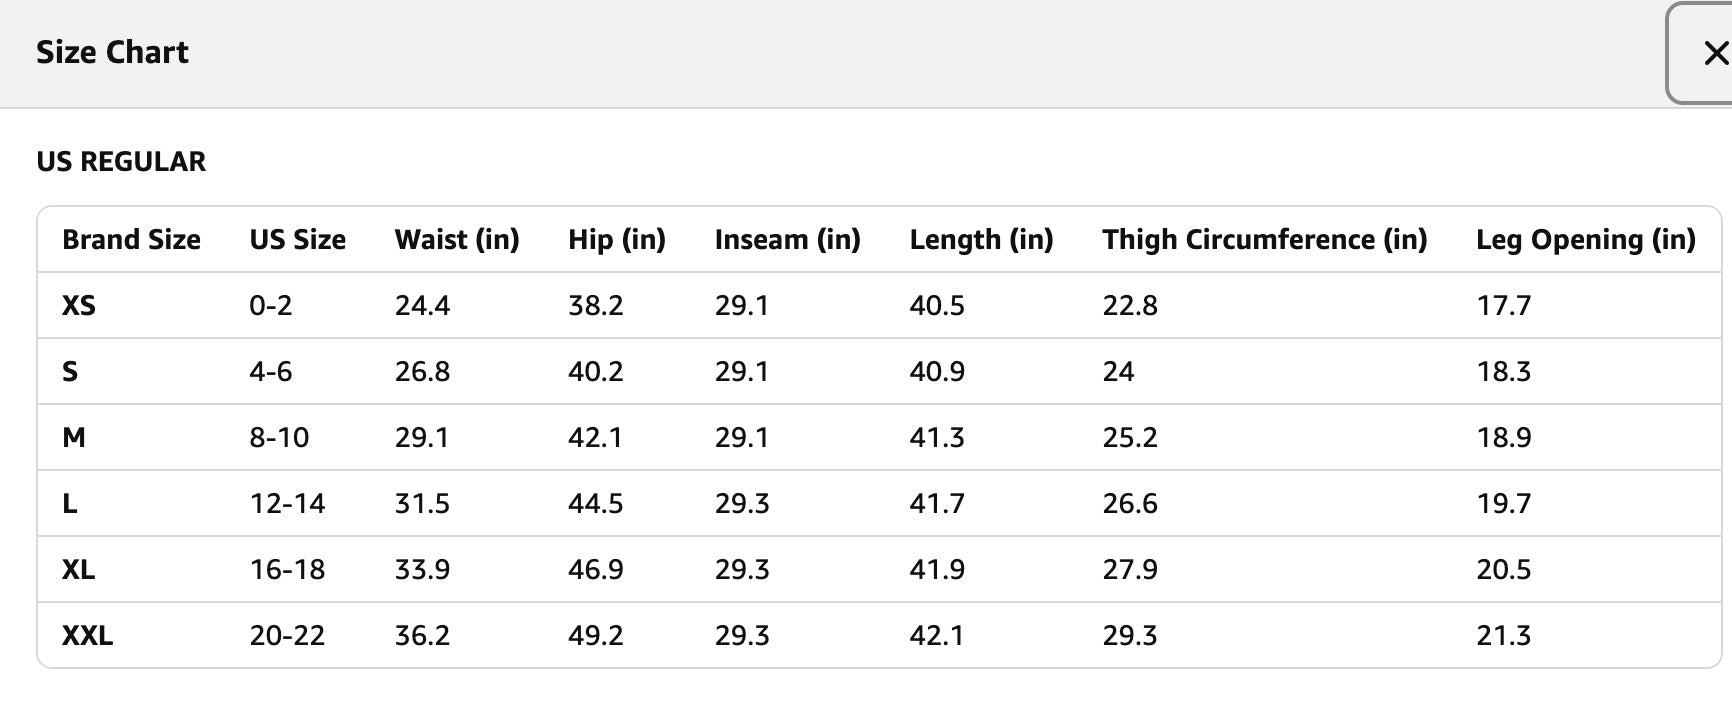The image size is (1732, 712).
Task: Click the Leg Opening (in) header
Action: tap(1585, 240)
